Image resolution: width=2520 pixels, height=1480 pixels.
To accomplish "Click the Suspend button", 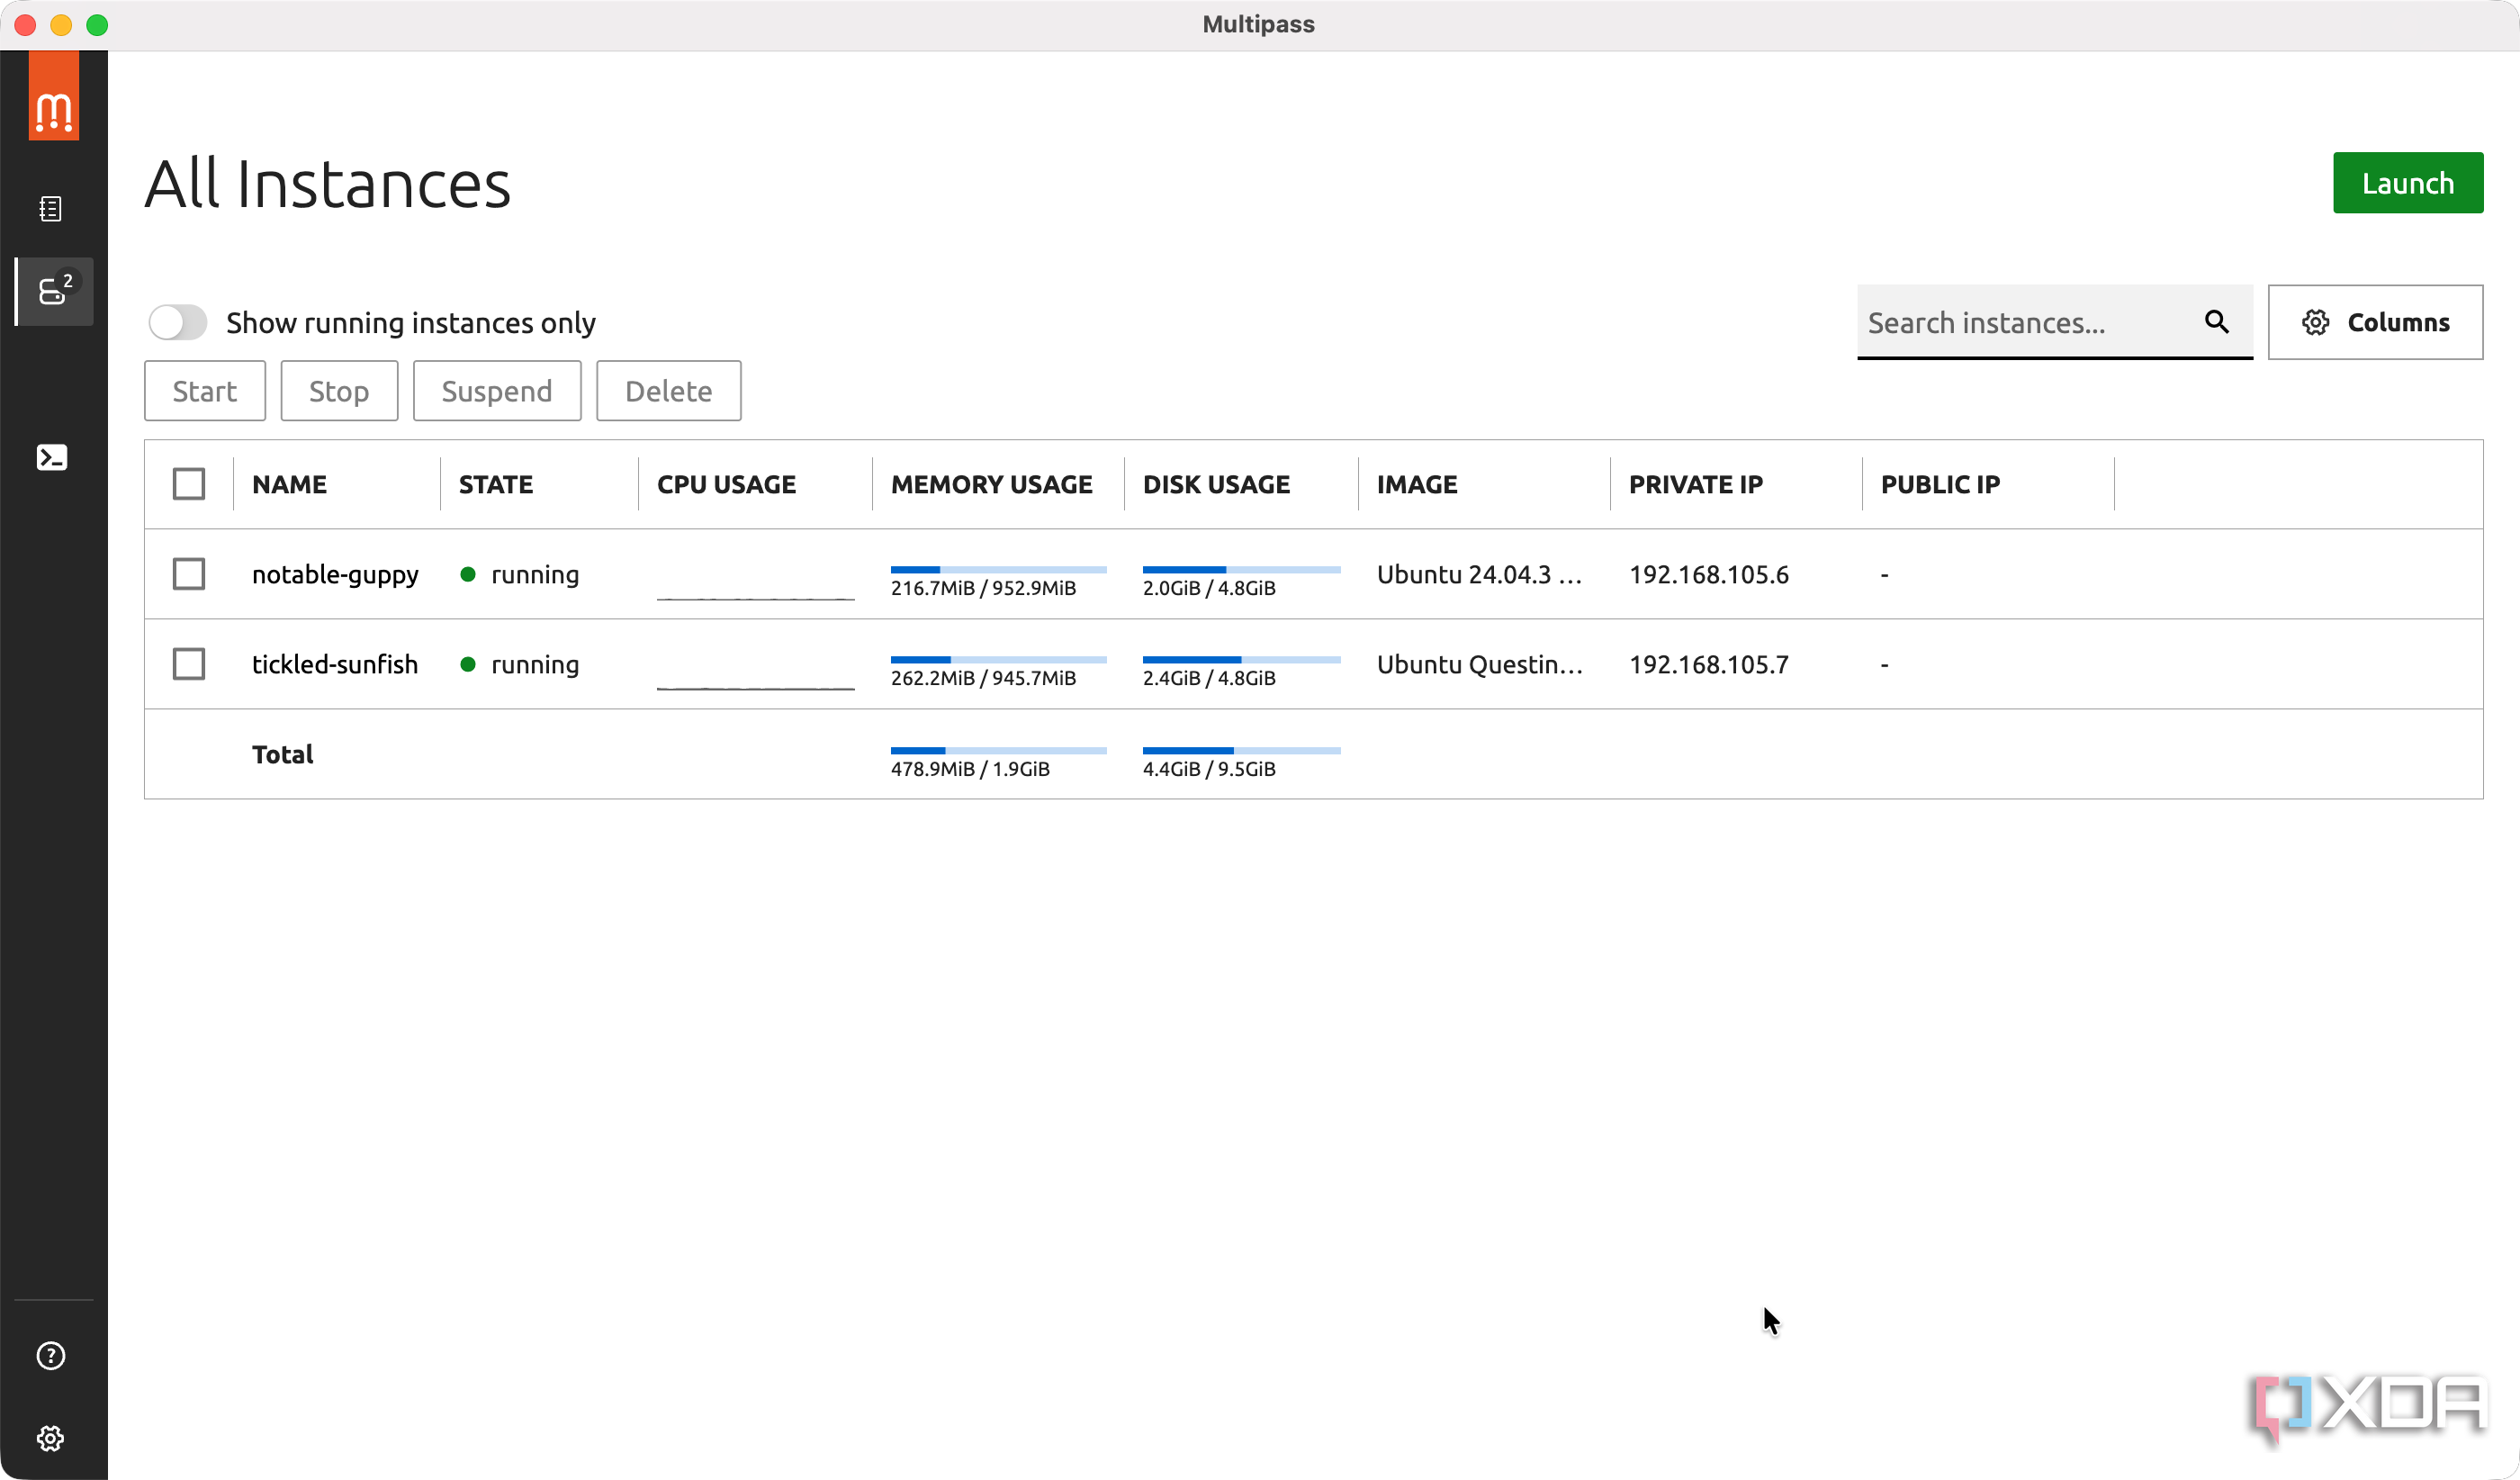I will click(x=497, y=391).
